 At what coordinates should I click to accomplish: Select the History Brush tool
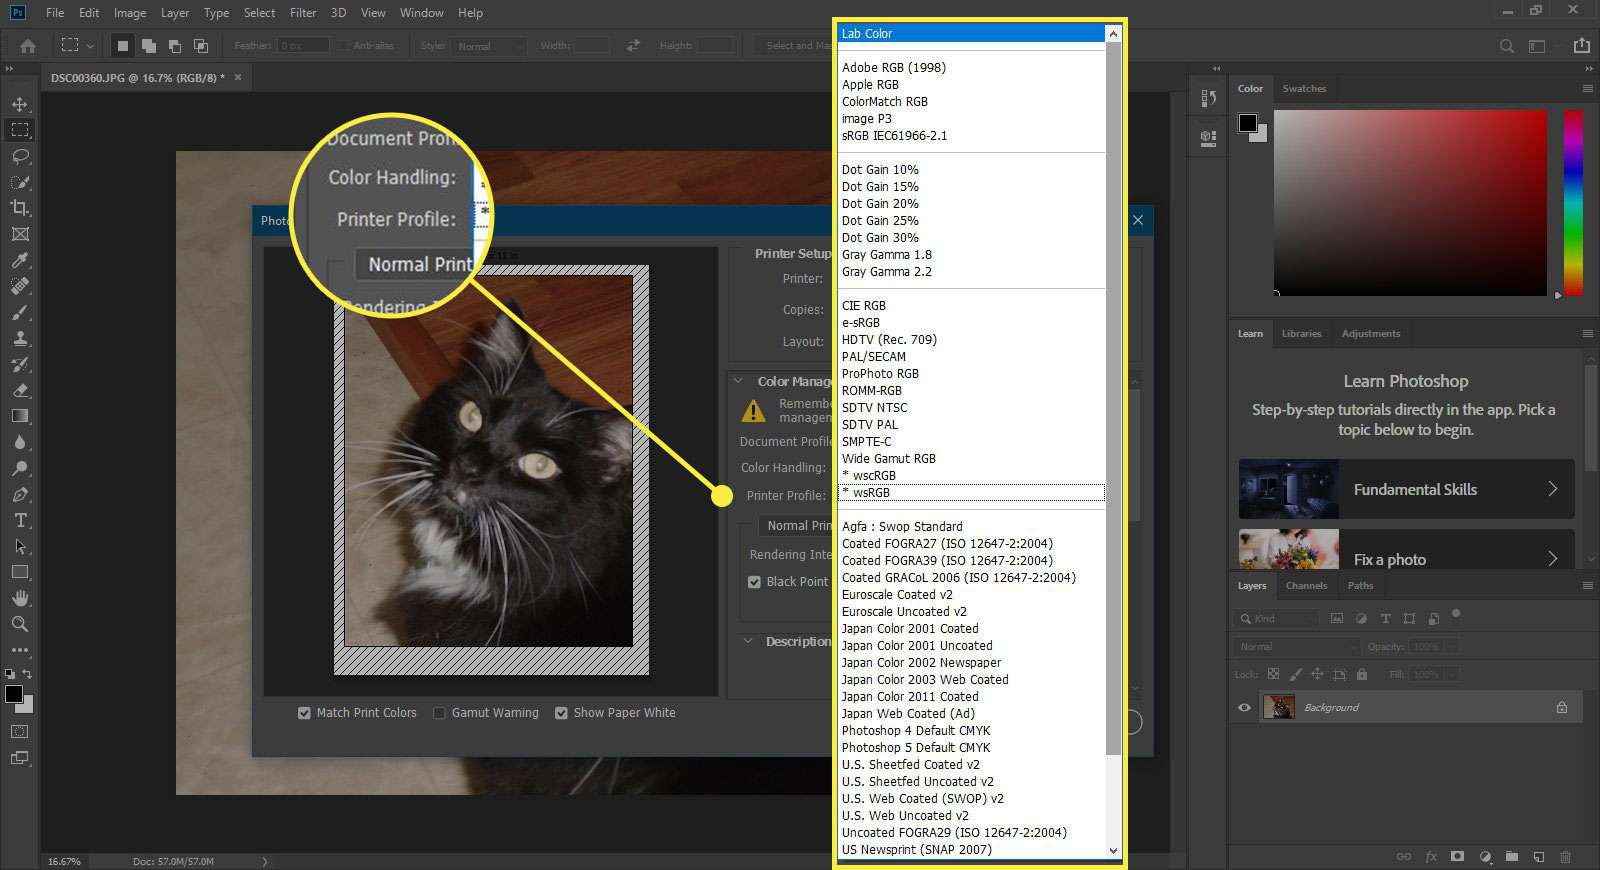pos(20,364)
